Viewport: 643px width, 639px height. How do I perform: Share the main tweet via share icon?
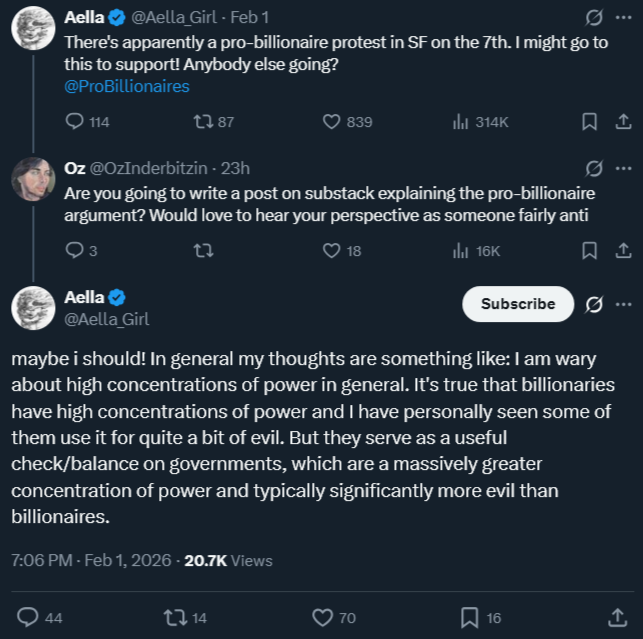(x=616, y=618)
